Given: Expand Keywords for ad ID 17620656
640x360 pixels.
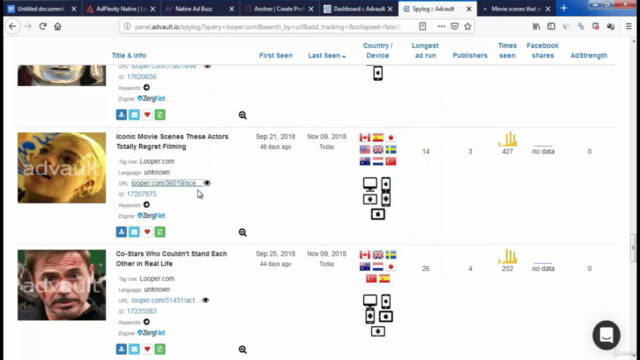Looking at the screenshot, I should [x=147, y=87].
